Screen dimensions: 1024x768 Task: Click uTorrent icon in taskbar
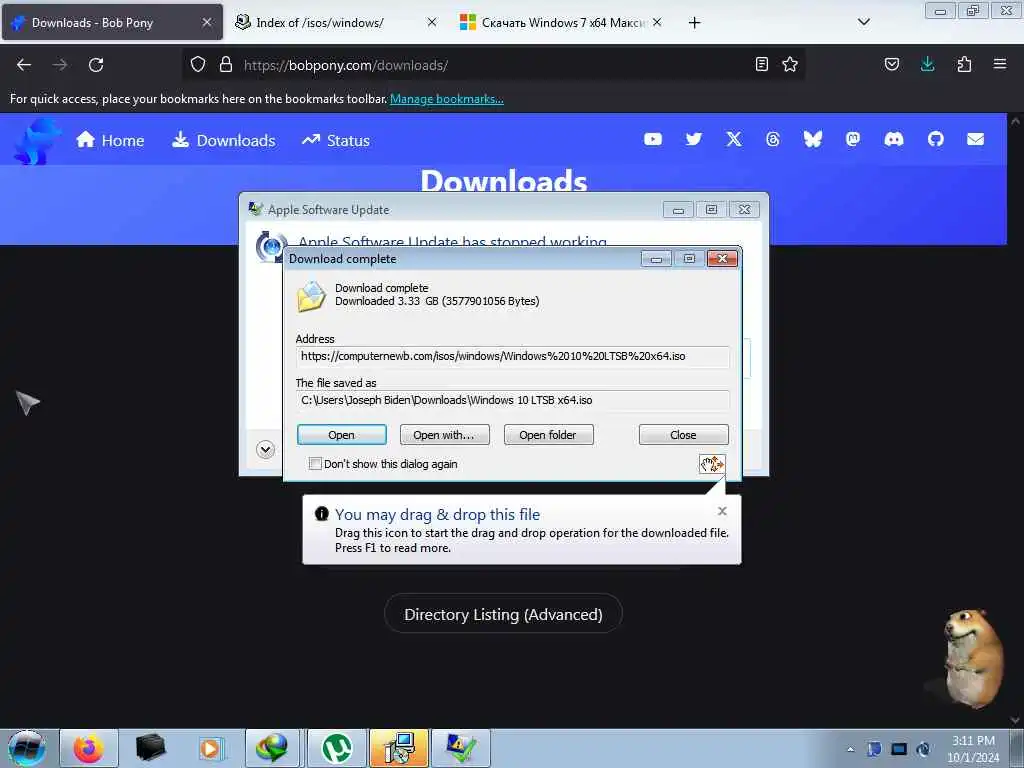pos(336,748)
